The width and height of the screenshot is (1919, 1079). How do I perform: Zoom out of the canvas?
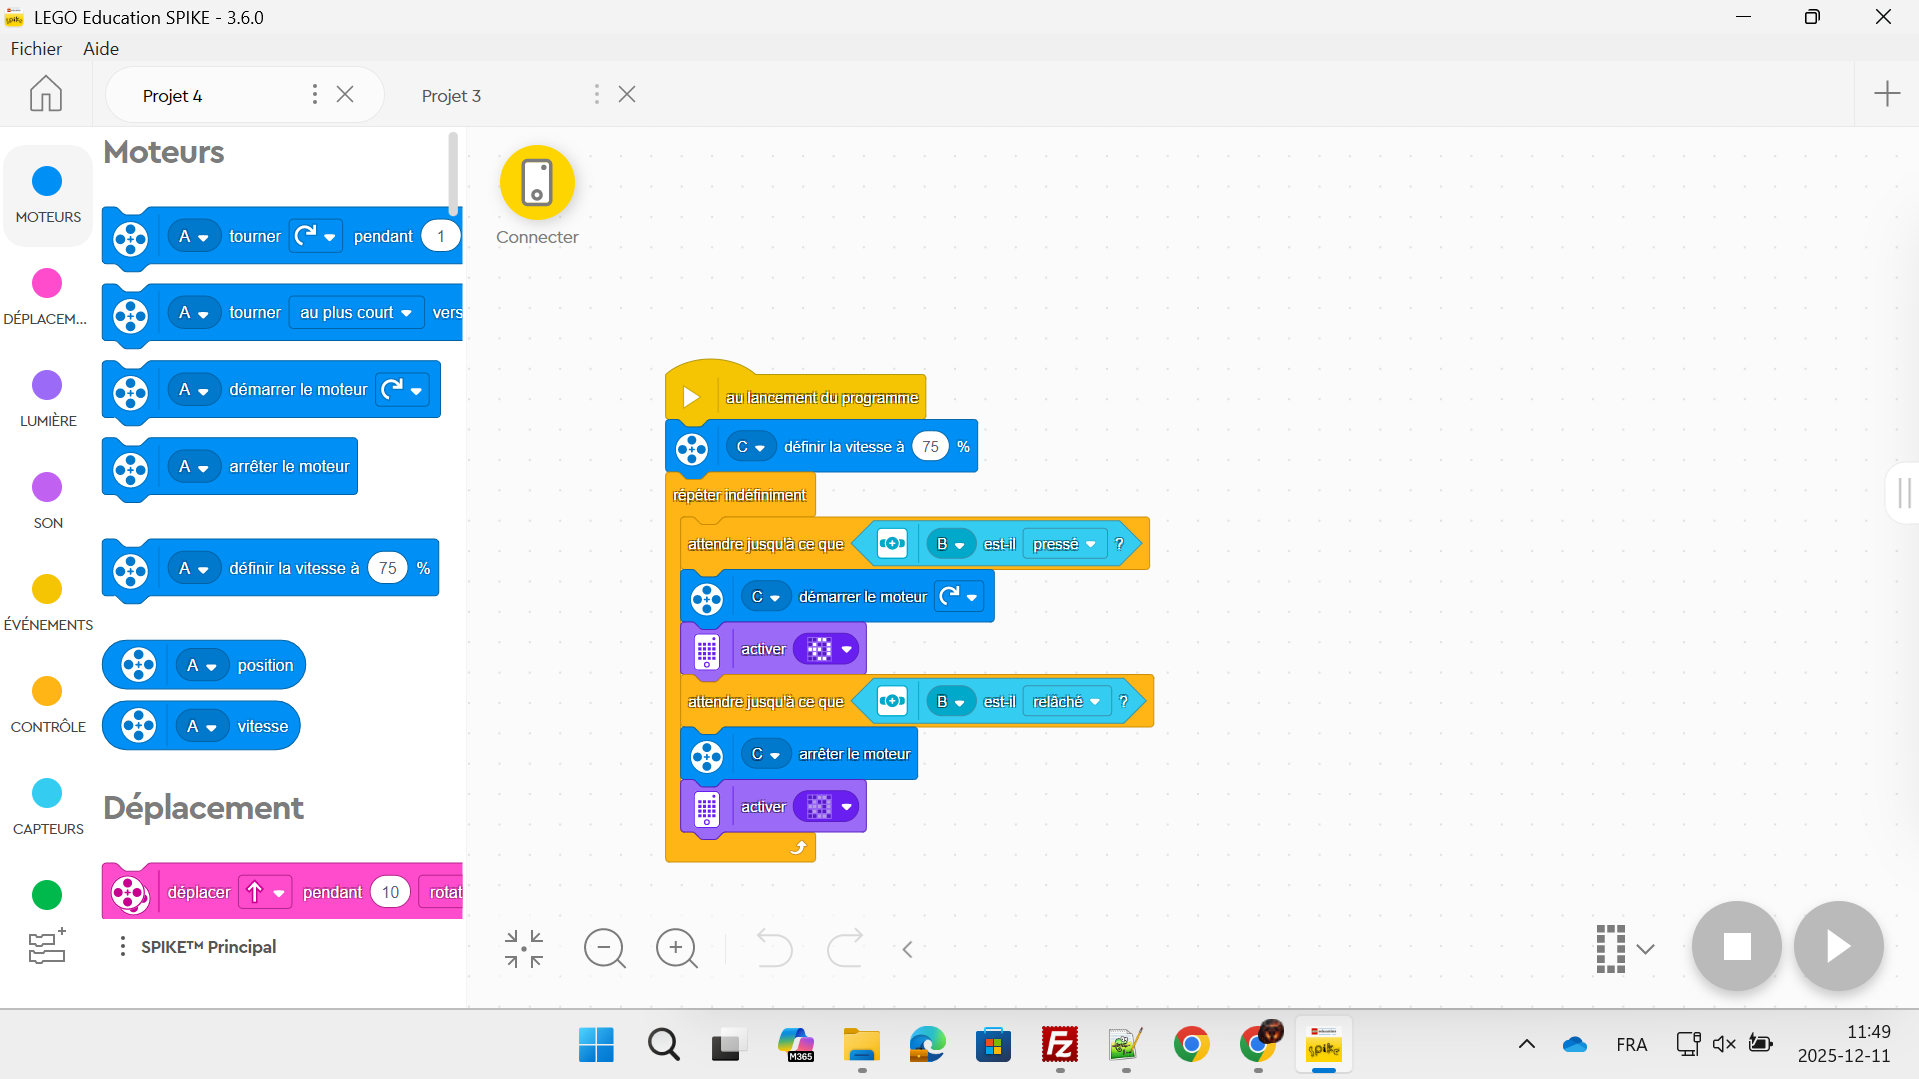pos(605,948)
